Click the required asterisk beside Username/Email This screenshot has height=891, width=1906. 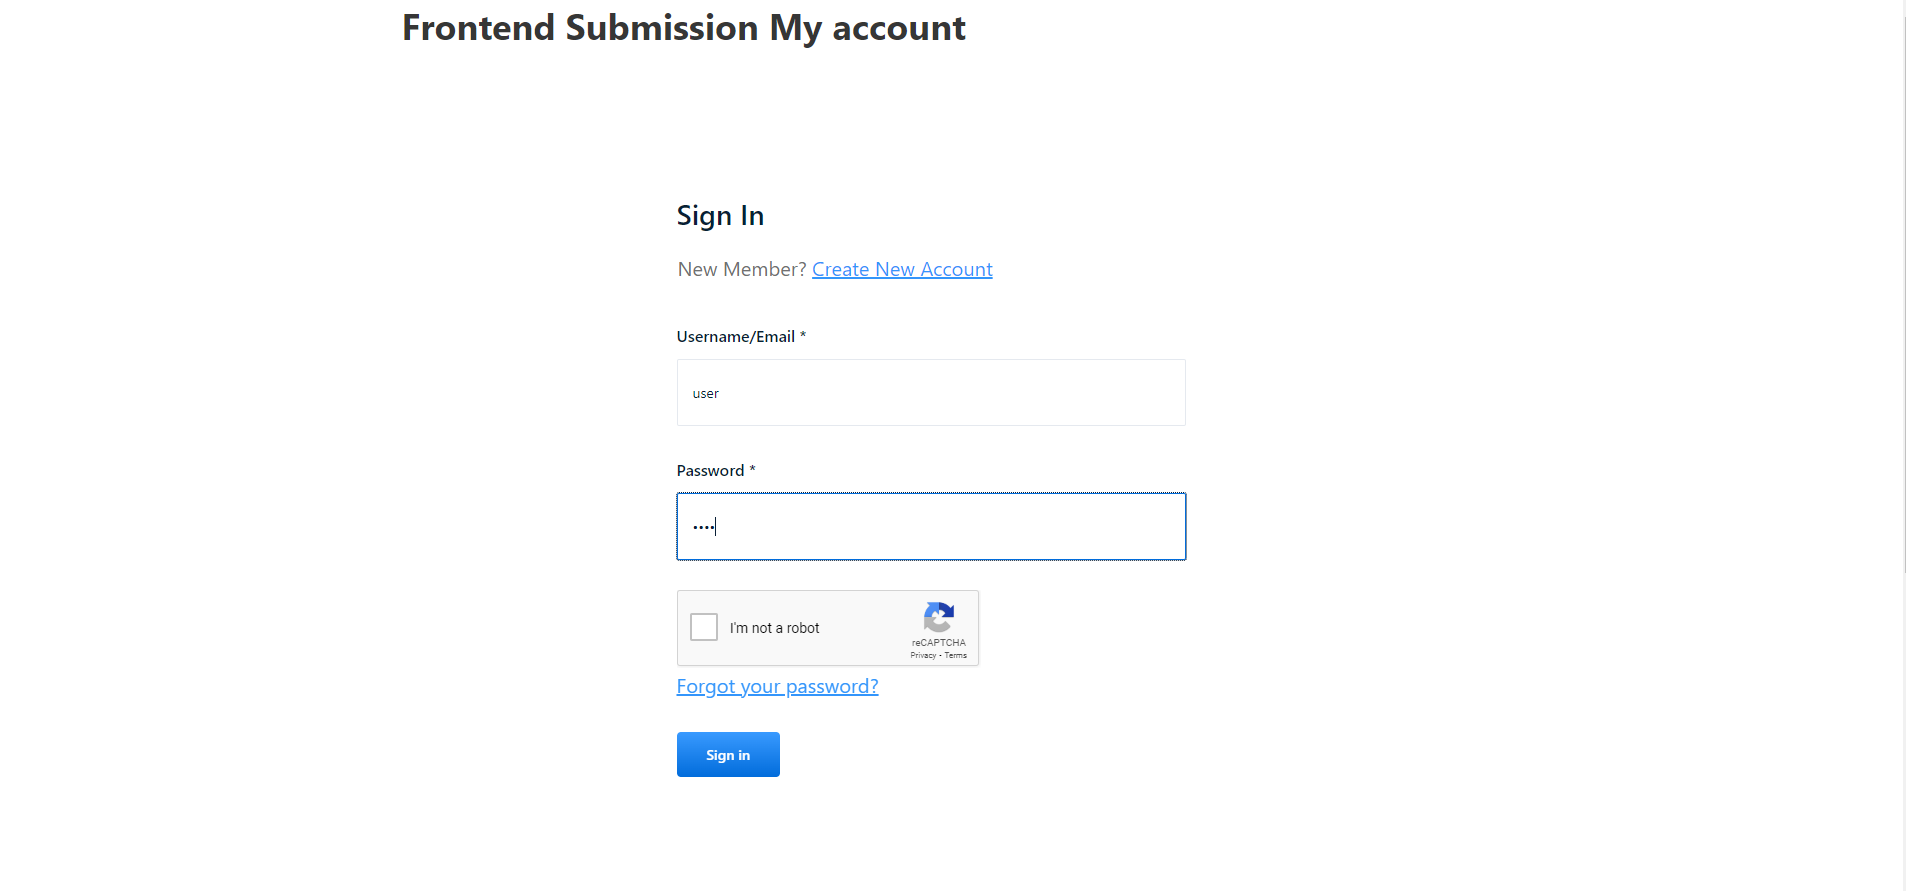pos(804,336)
